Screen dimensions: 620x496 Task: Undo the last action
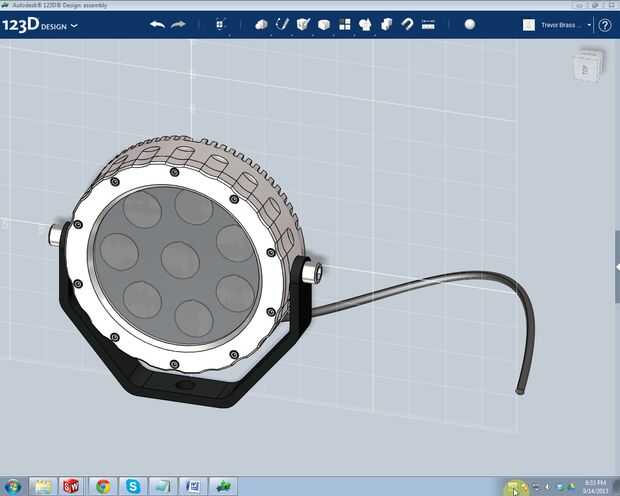pyautogui.click(x=157, y=25)
